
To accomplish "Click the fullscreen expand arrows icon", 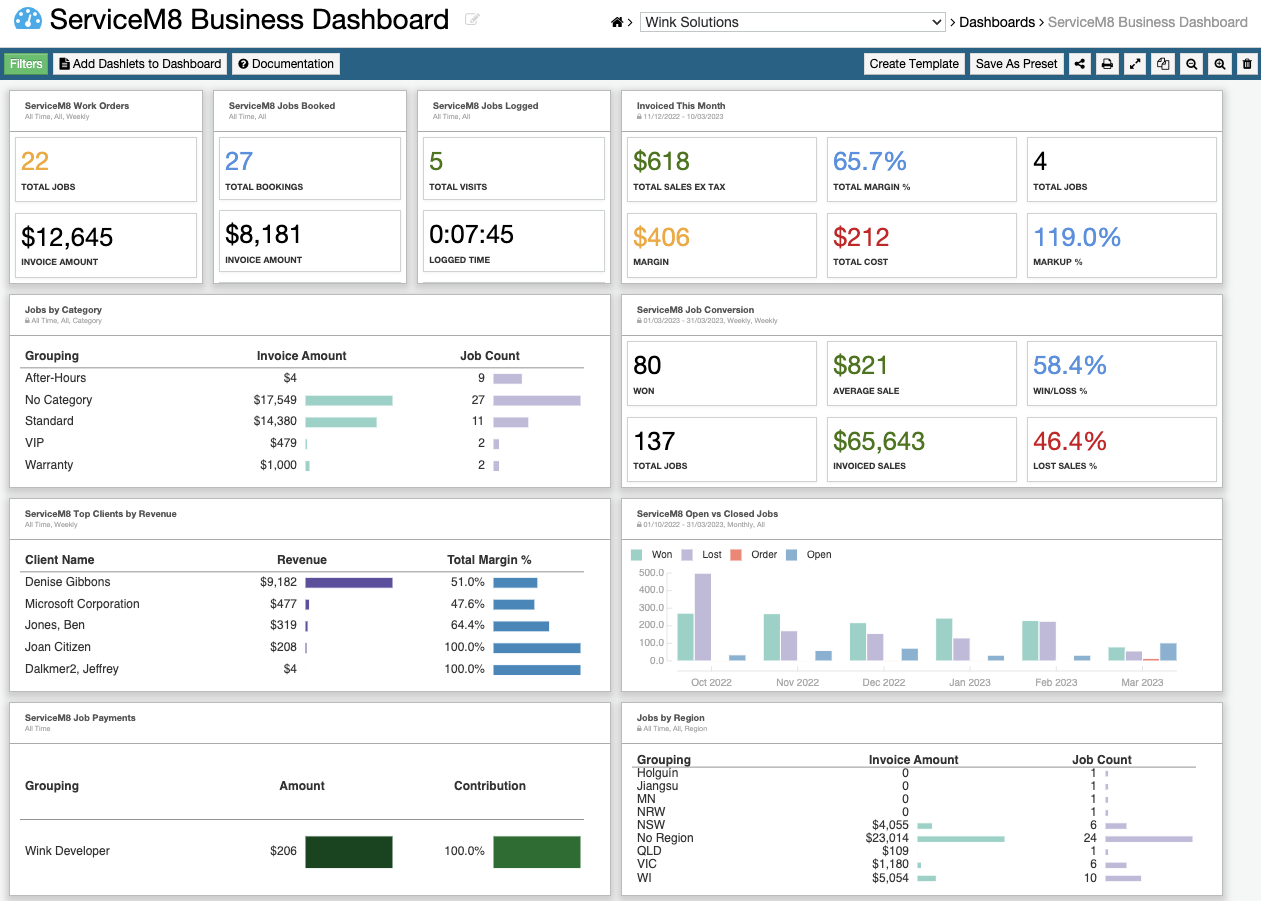I will [x=1134, y=63].
